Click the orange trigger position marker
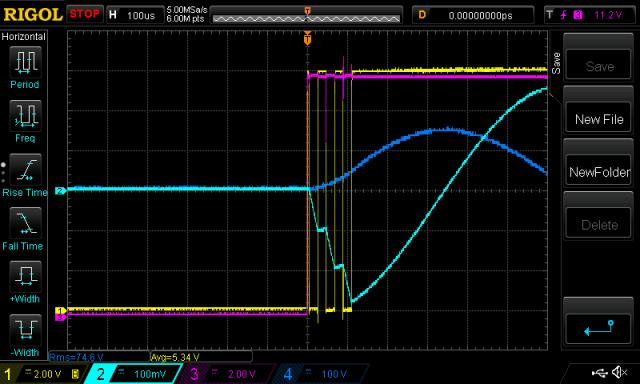640x384 pixels. click(308, 39)
